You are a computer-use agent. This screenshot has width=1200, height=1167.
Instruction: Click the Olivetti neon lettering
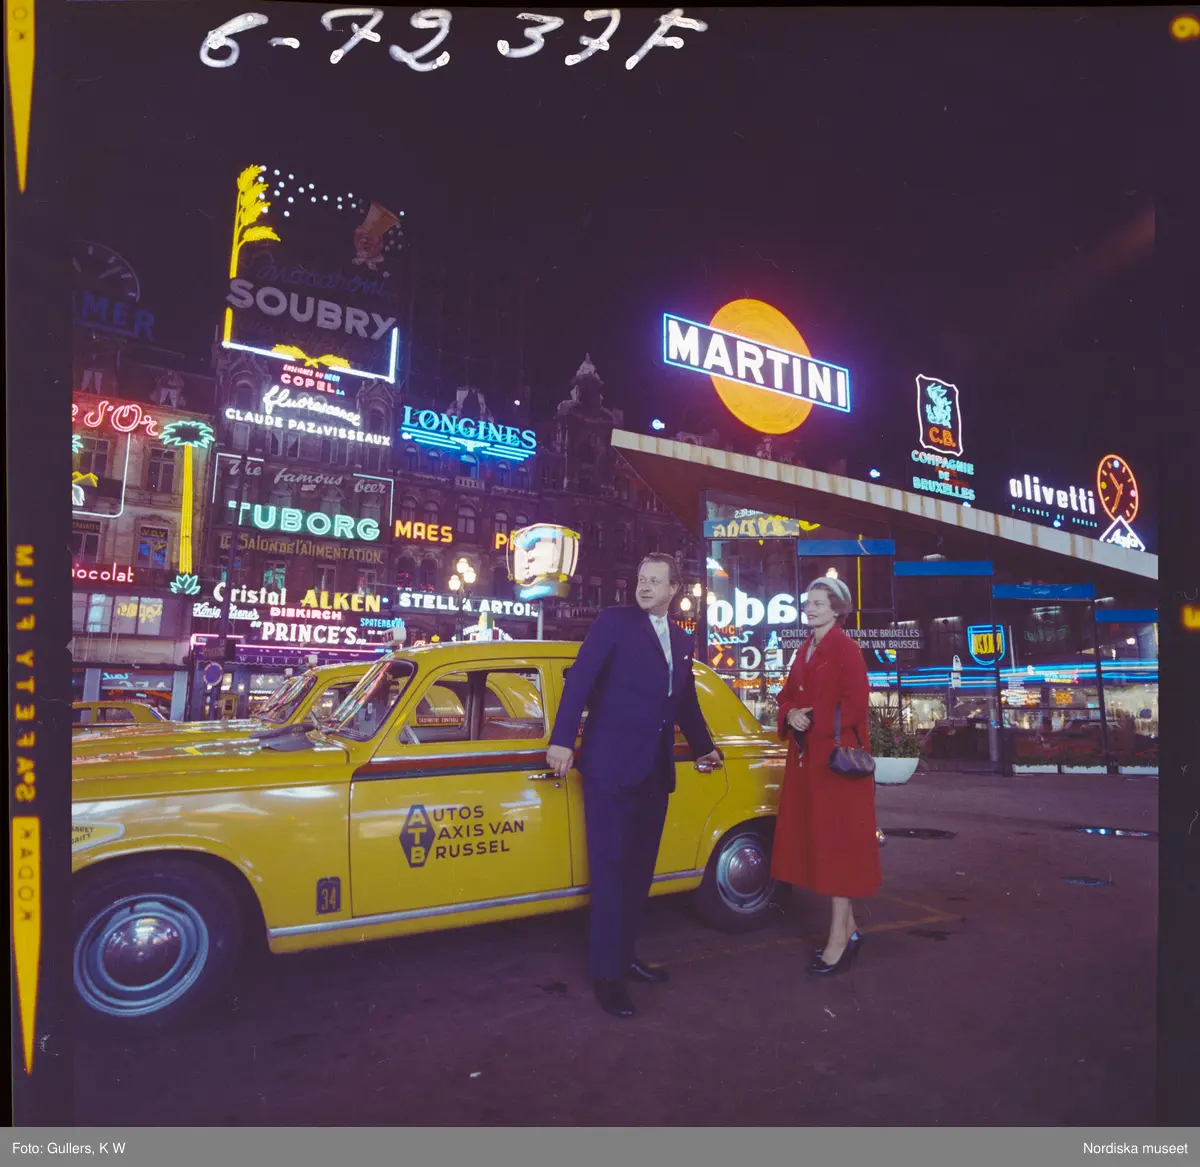(x=1052, y=493)
